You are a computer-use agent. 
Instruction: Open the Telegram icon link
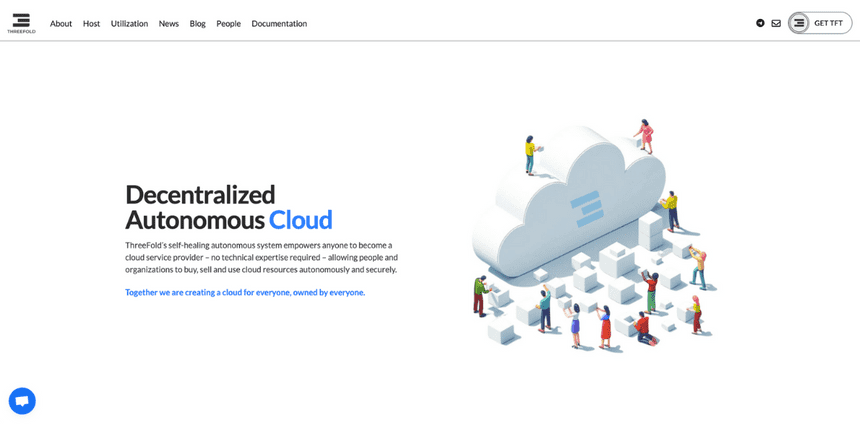pyautogui.click(x=760, y=23)
